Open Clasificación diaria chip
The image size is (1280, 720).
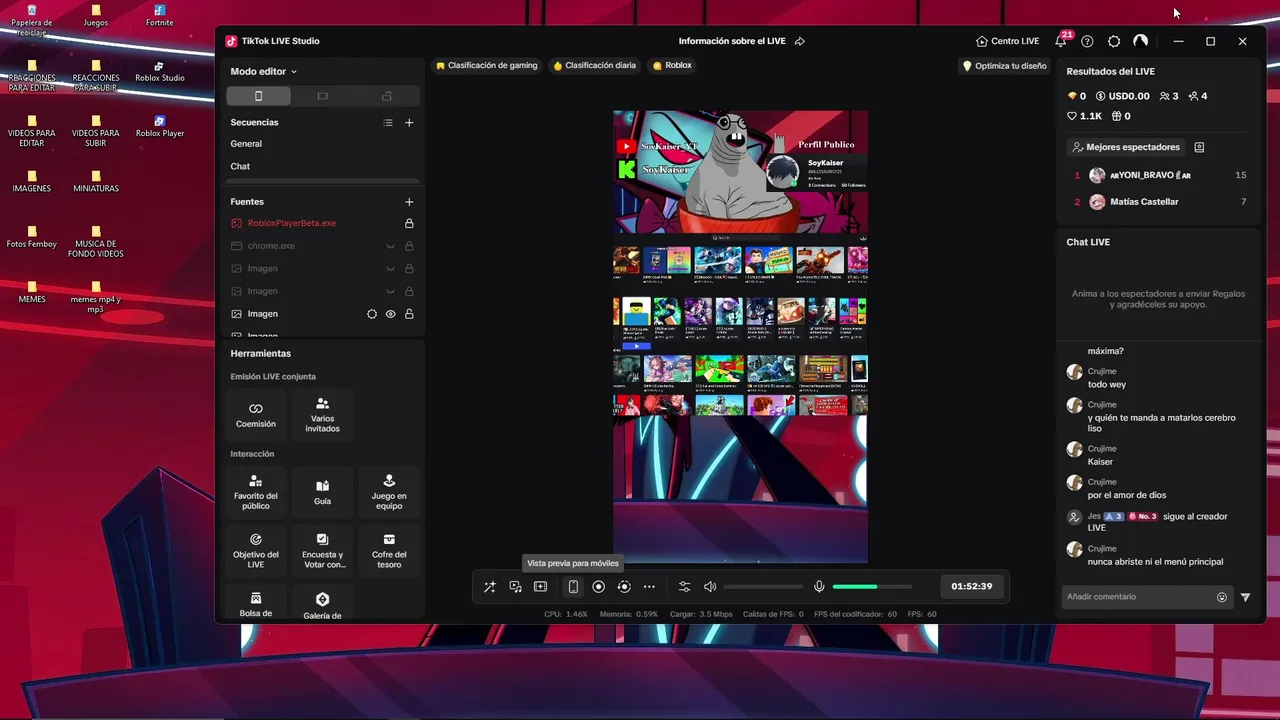coord(595,65)
